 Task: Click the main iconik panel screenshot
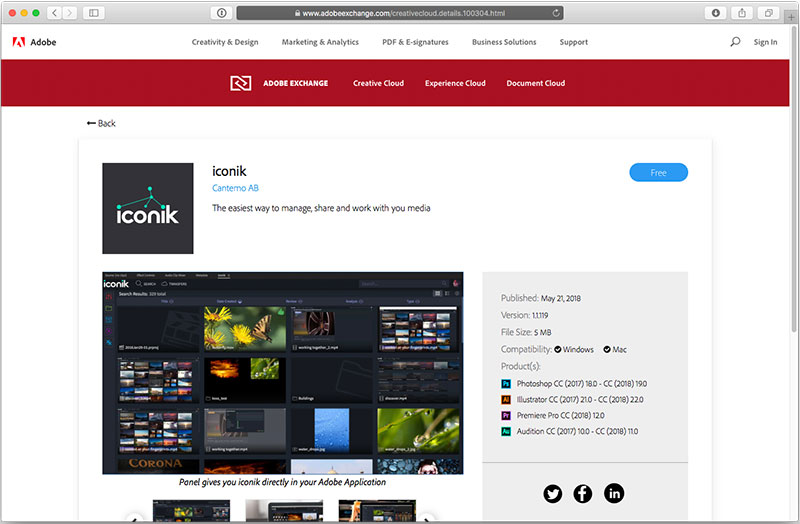pyautogui.click(x=283, y=372)
